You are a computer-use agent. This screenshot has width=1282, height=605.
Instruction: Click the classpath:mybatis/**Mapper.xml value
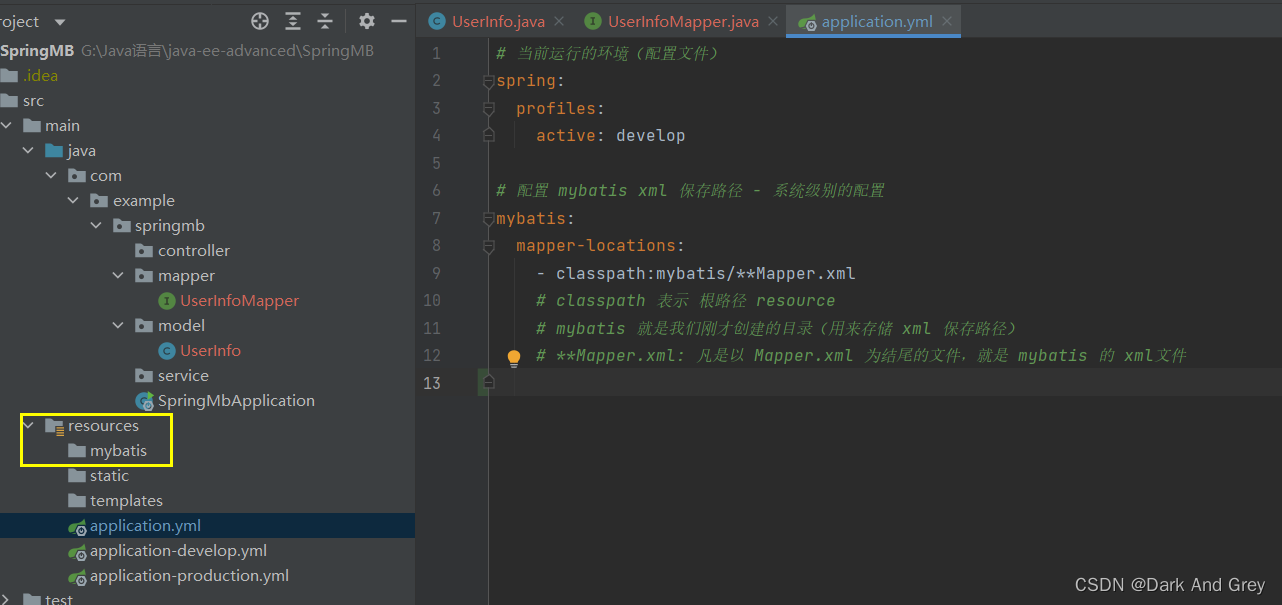pos(705,273)
